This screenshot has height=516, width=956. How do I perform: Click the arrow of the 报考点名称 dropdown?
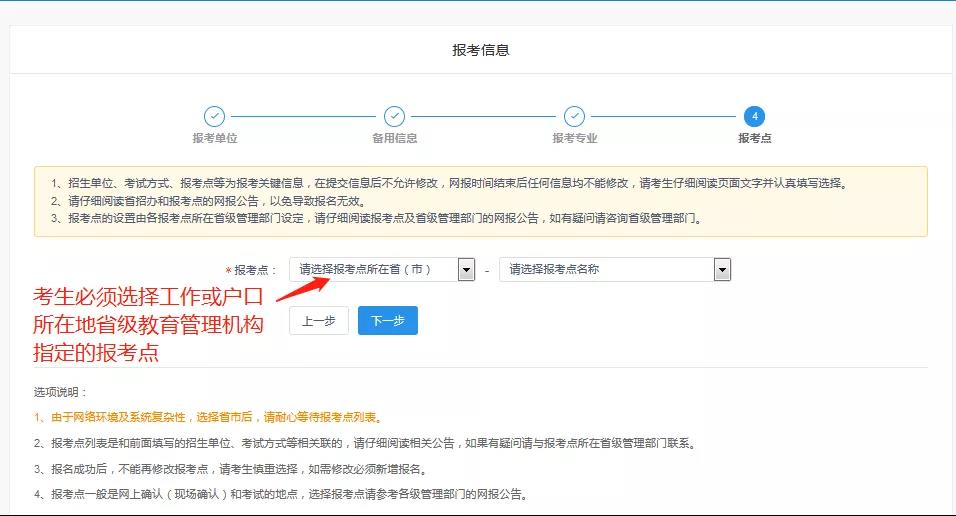click(x=722, y=269)
